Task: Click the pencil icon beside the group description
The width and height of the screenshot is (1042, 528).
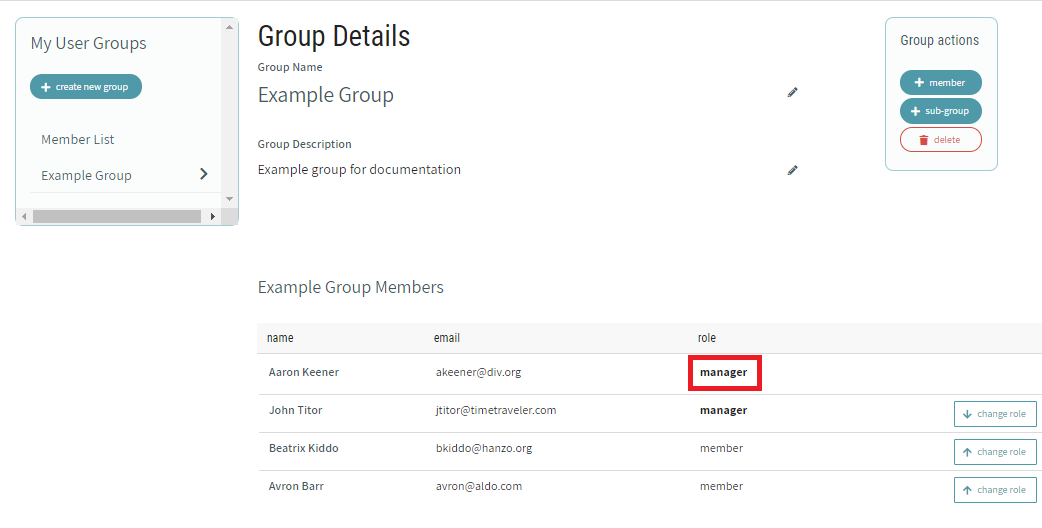Action: tap(792, 170)
